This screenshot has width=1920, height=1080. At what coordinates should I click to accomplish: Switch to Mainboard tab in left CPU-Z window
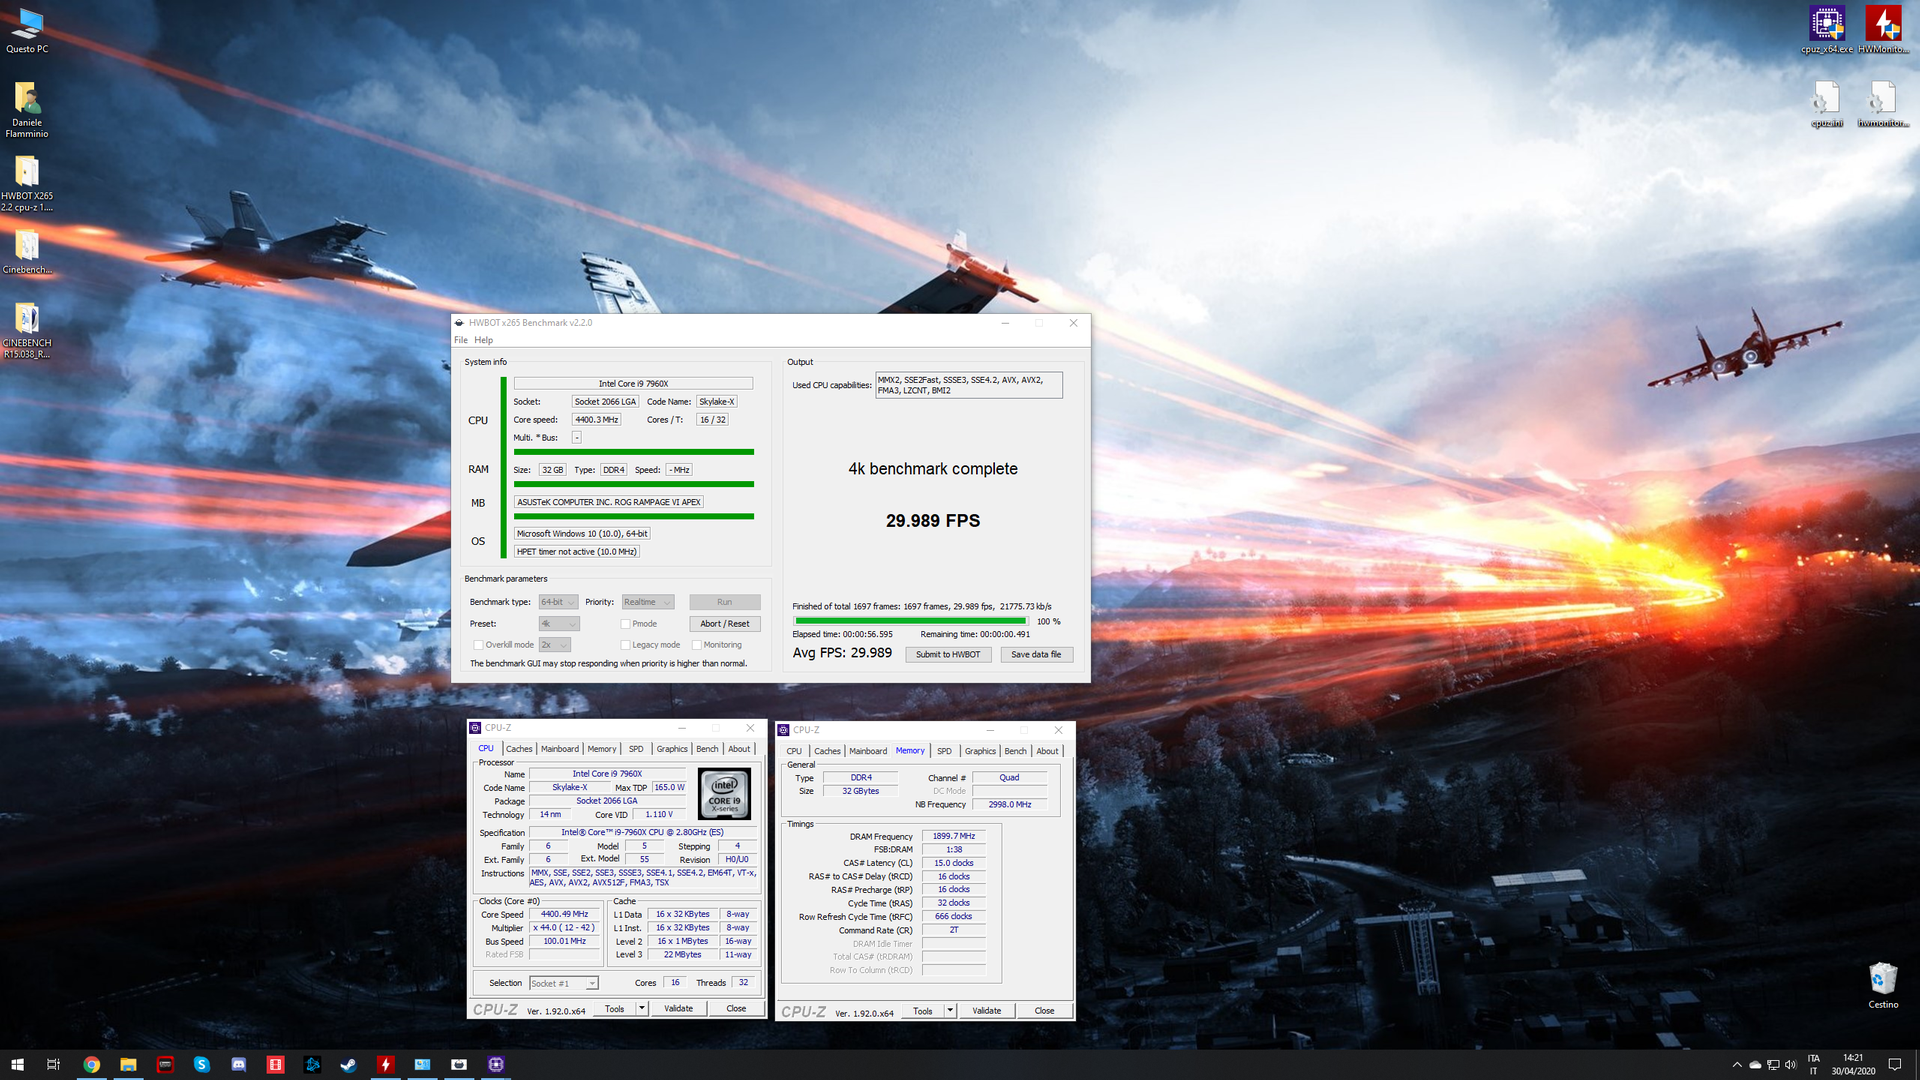tap(560, 749)
